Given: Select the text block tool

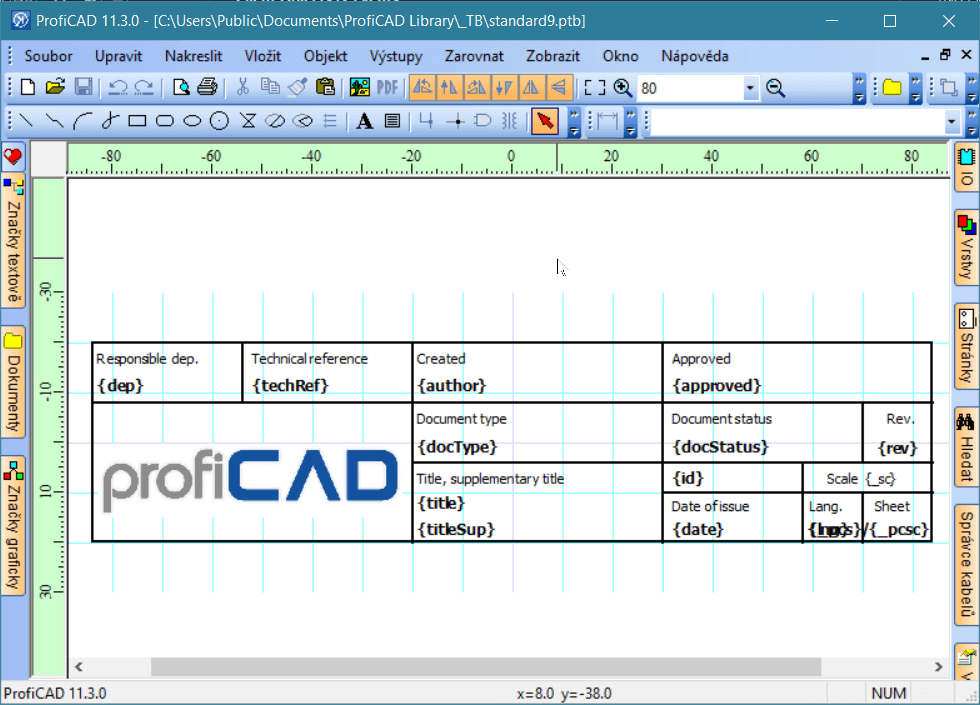Looking at the screenshot, I should coord(392,121).
